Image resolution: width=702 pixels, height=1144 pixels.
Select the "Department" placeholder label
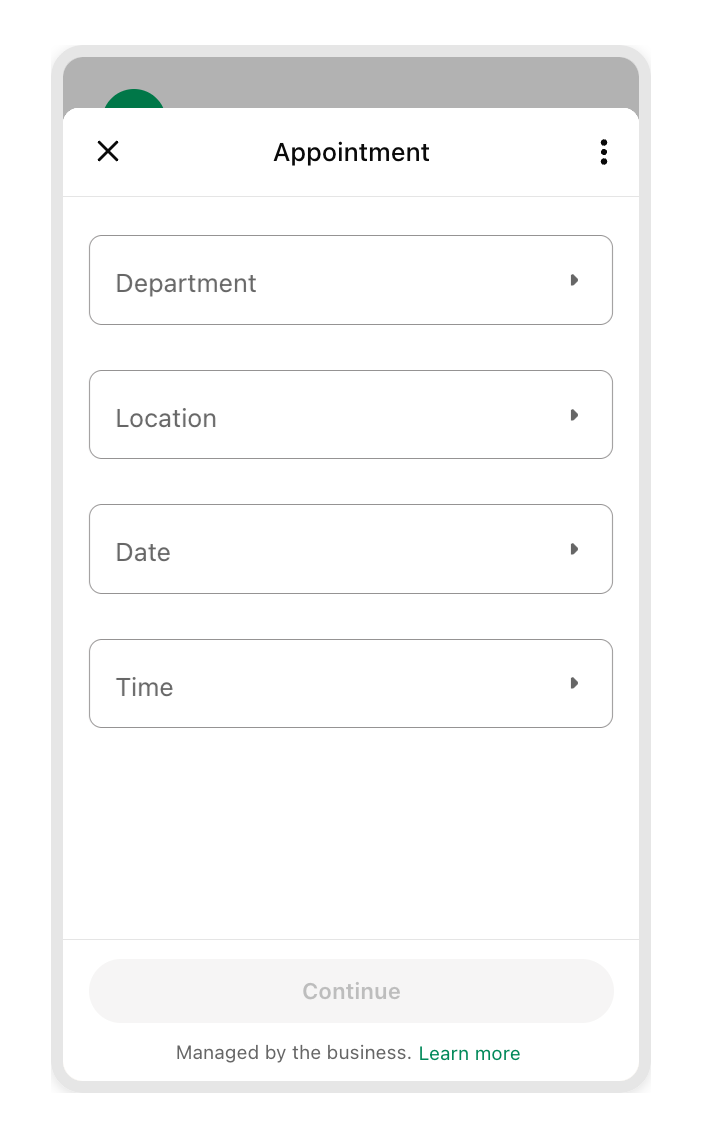[186, 283]
